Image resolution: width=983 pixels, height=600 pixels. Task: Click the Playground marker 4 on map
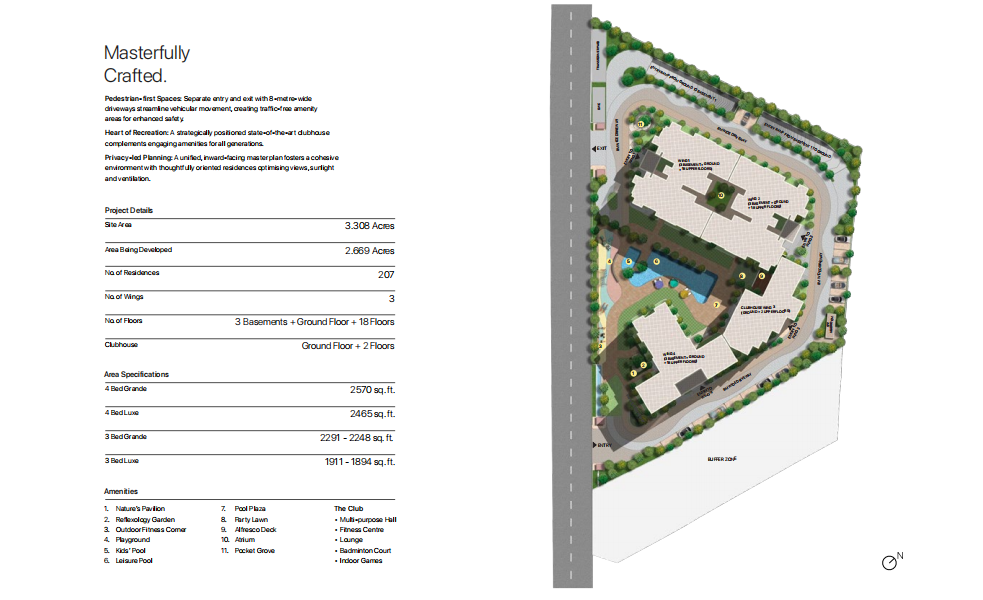[x=609, y=263]
